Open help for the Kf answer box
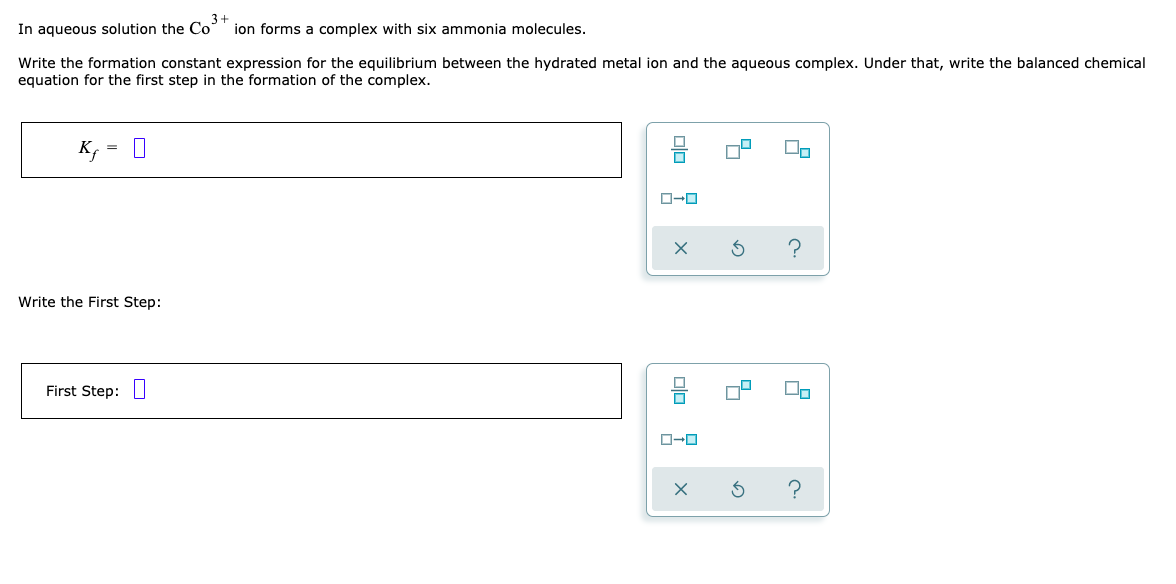The height and width of the screenshot is (584, 1176). coord(793,248)
